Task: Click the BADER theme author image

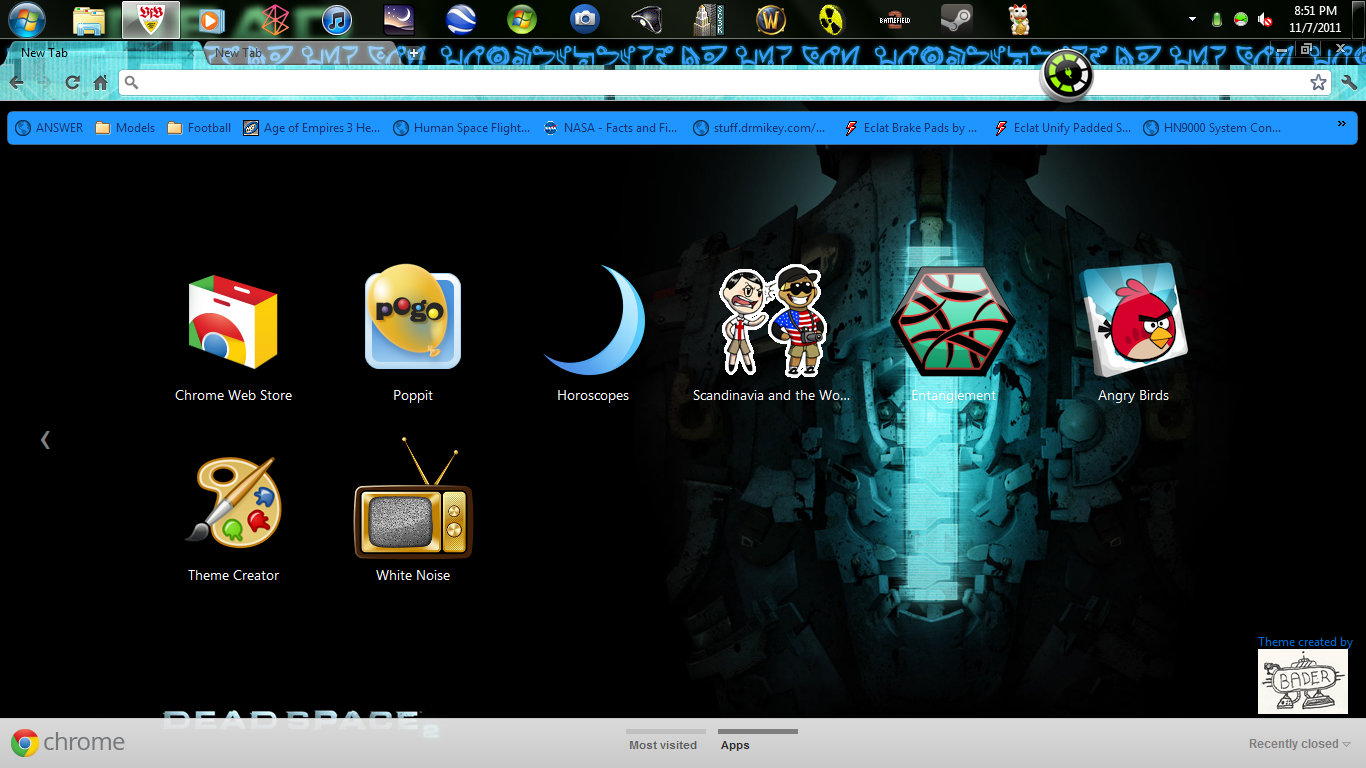Action: pyautogui.click(x=1303, y=682)
